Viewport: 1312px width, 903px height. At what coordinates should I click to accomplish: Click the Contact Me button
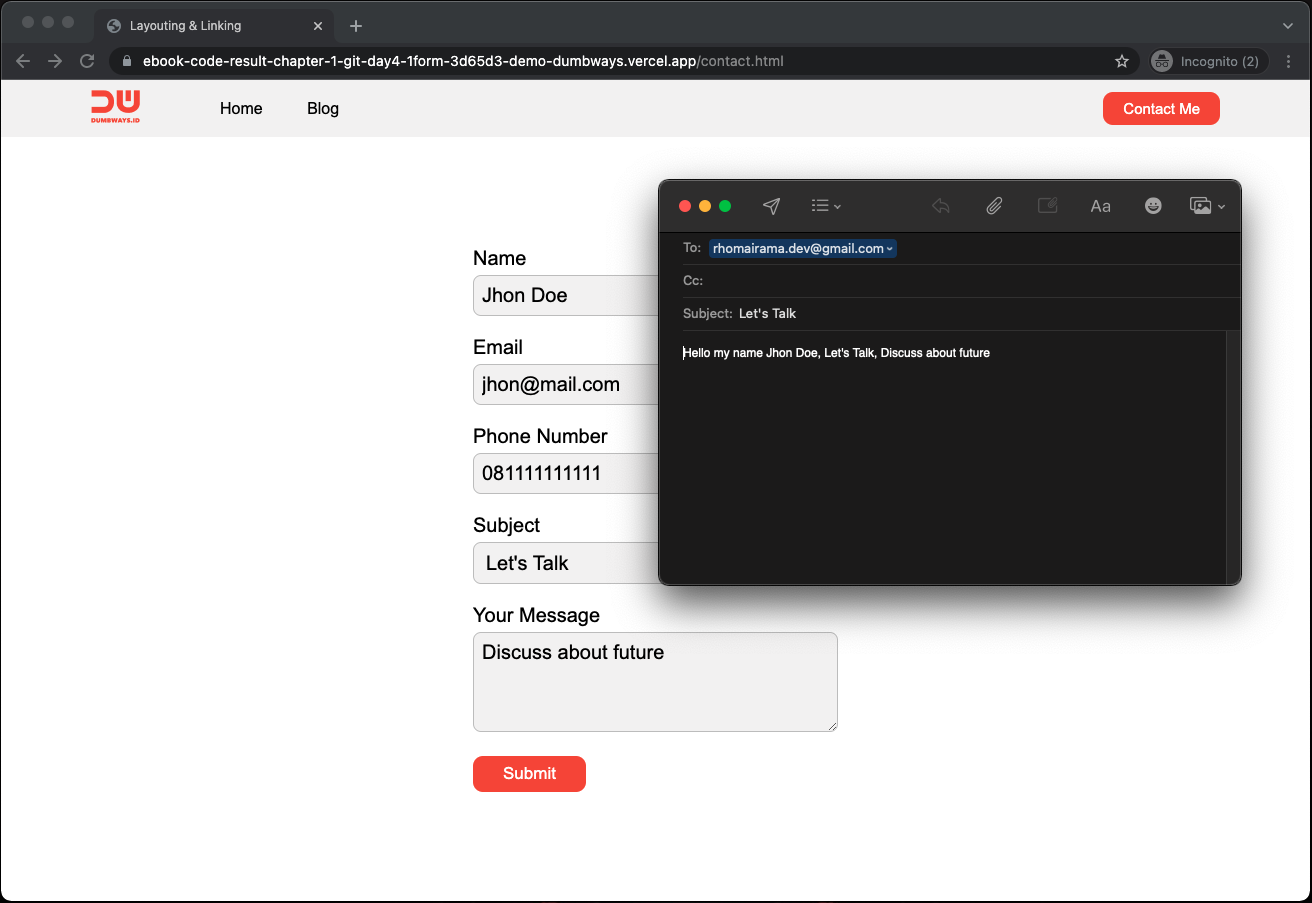(x=1161, y=108)
